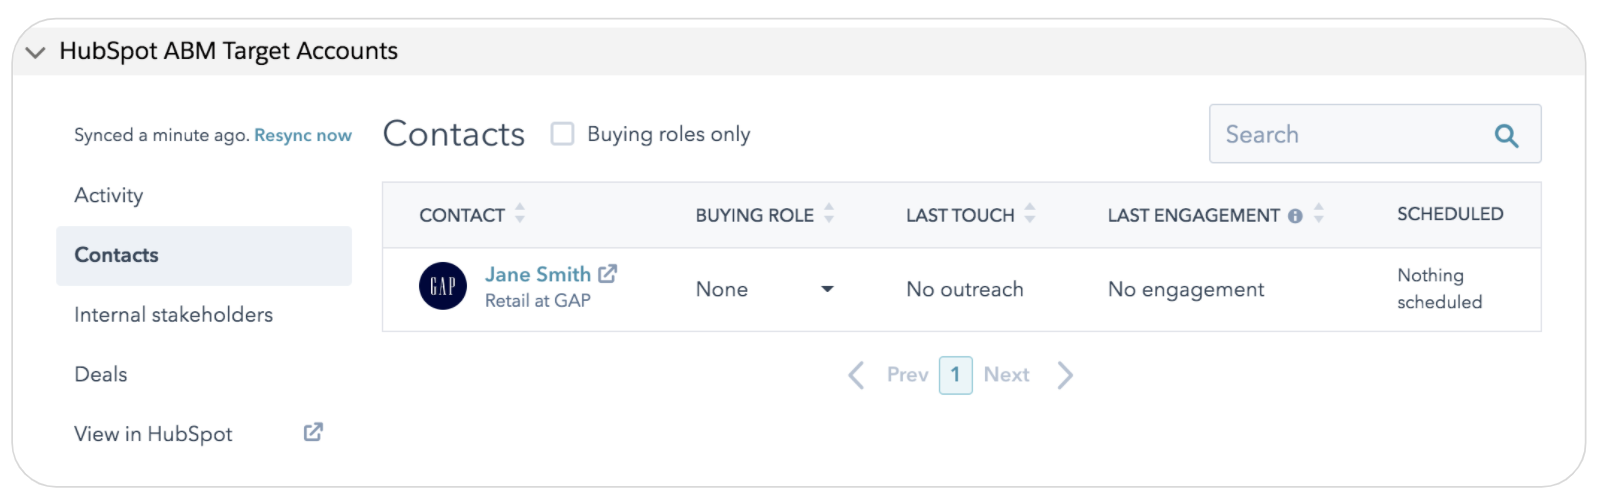Viewport: 1604px width, 500px height.
Task: Click the search magnifying glass icon
Action: tap(1506, 135)
